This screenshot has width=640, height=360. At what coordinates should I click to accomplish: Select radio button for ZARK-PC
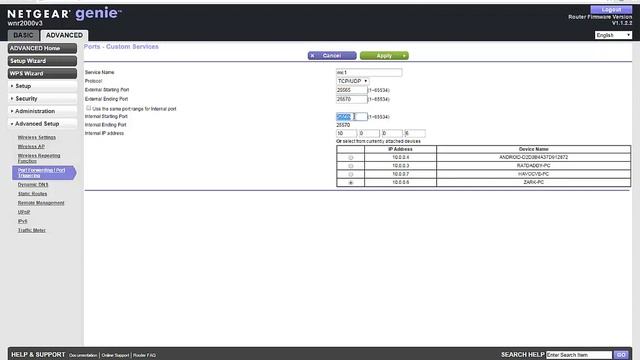(351, 183)
